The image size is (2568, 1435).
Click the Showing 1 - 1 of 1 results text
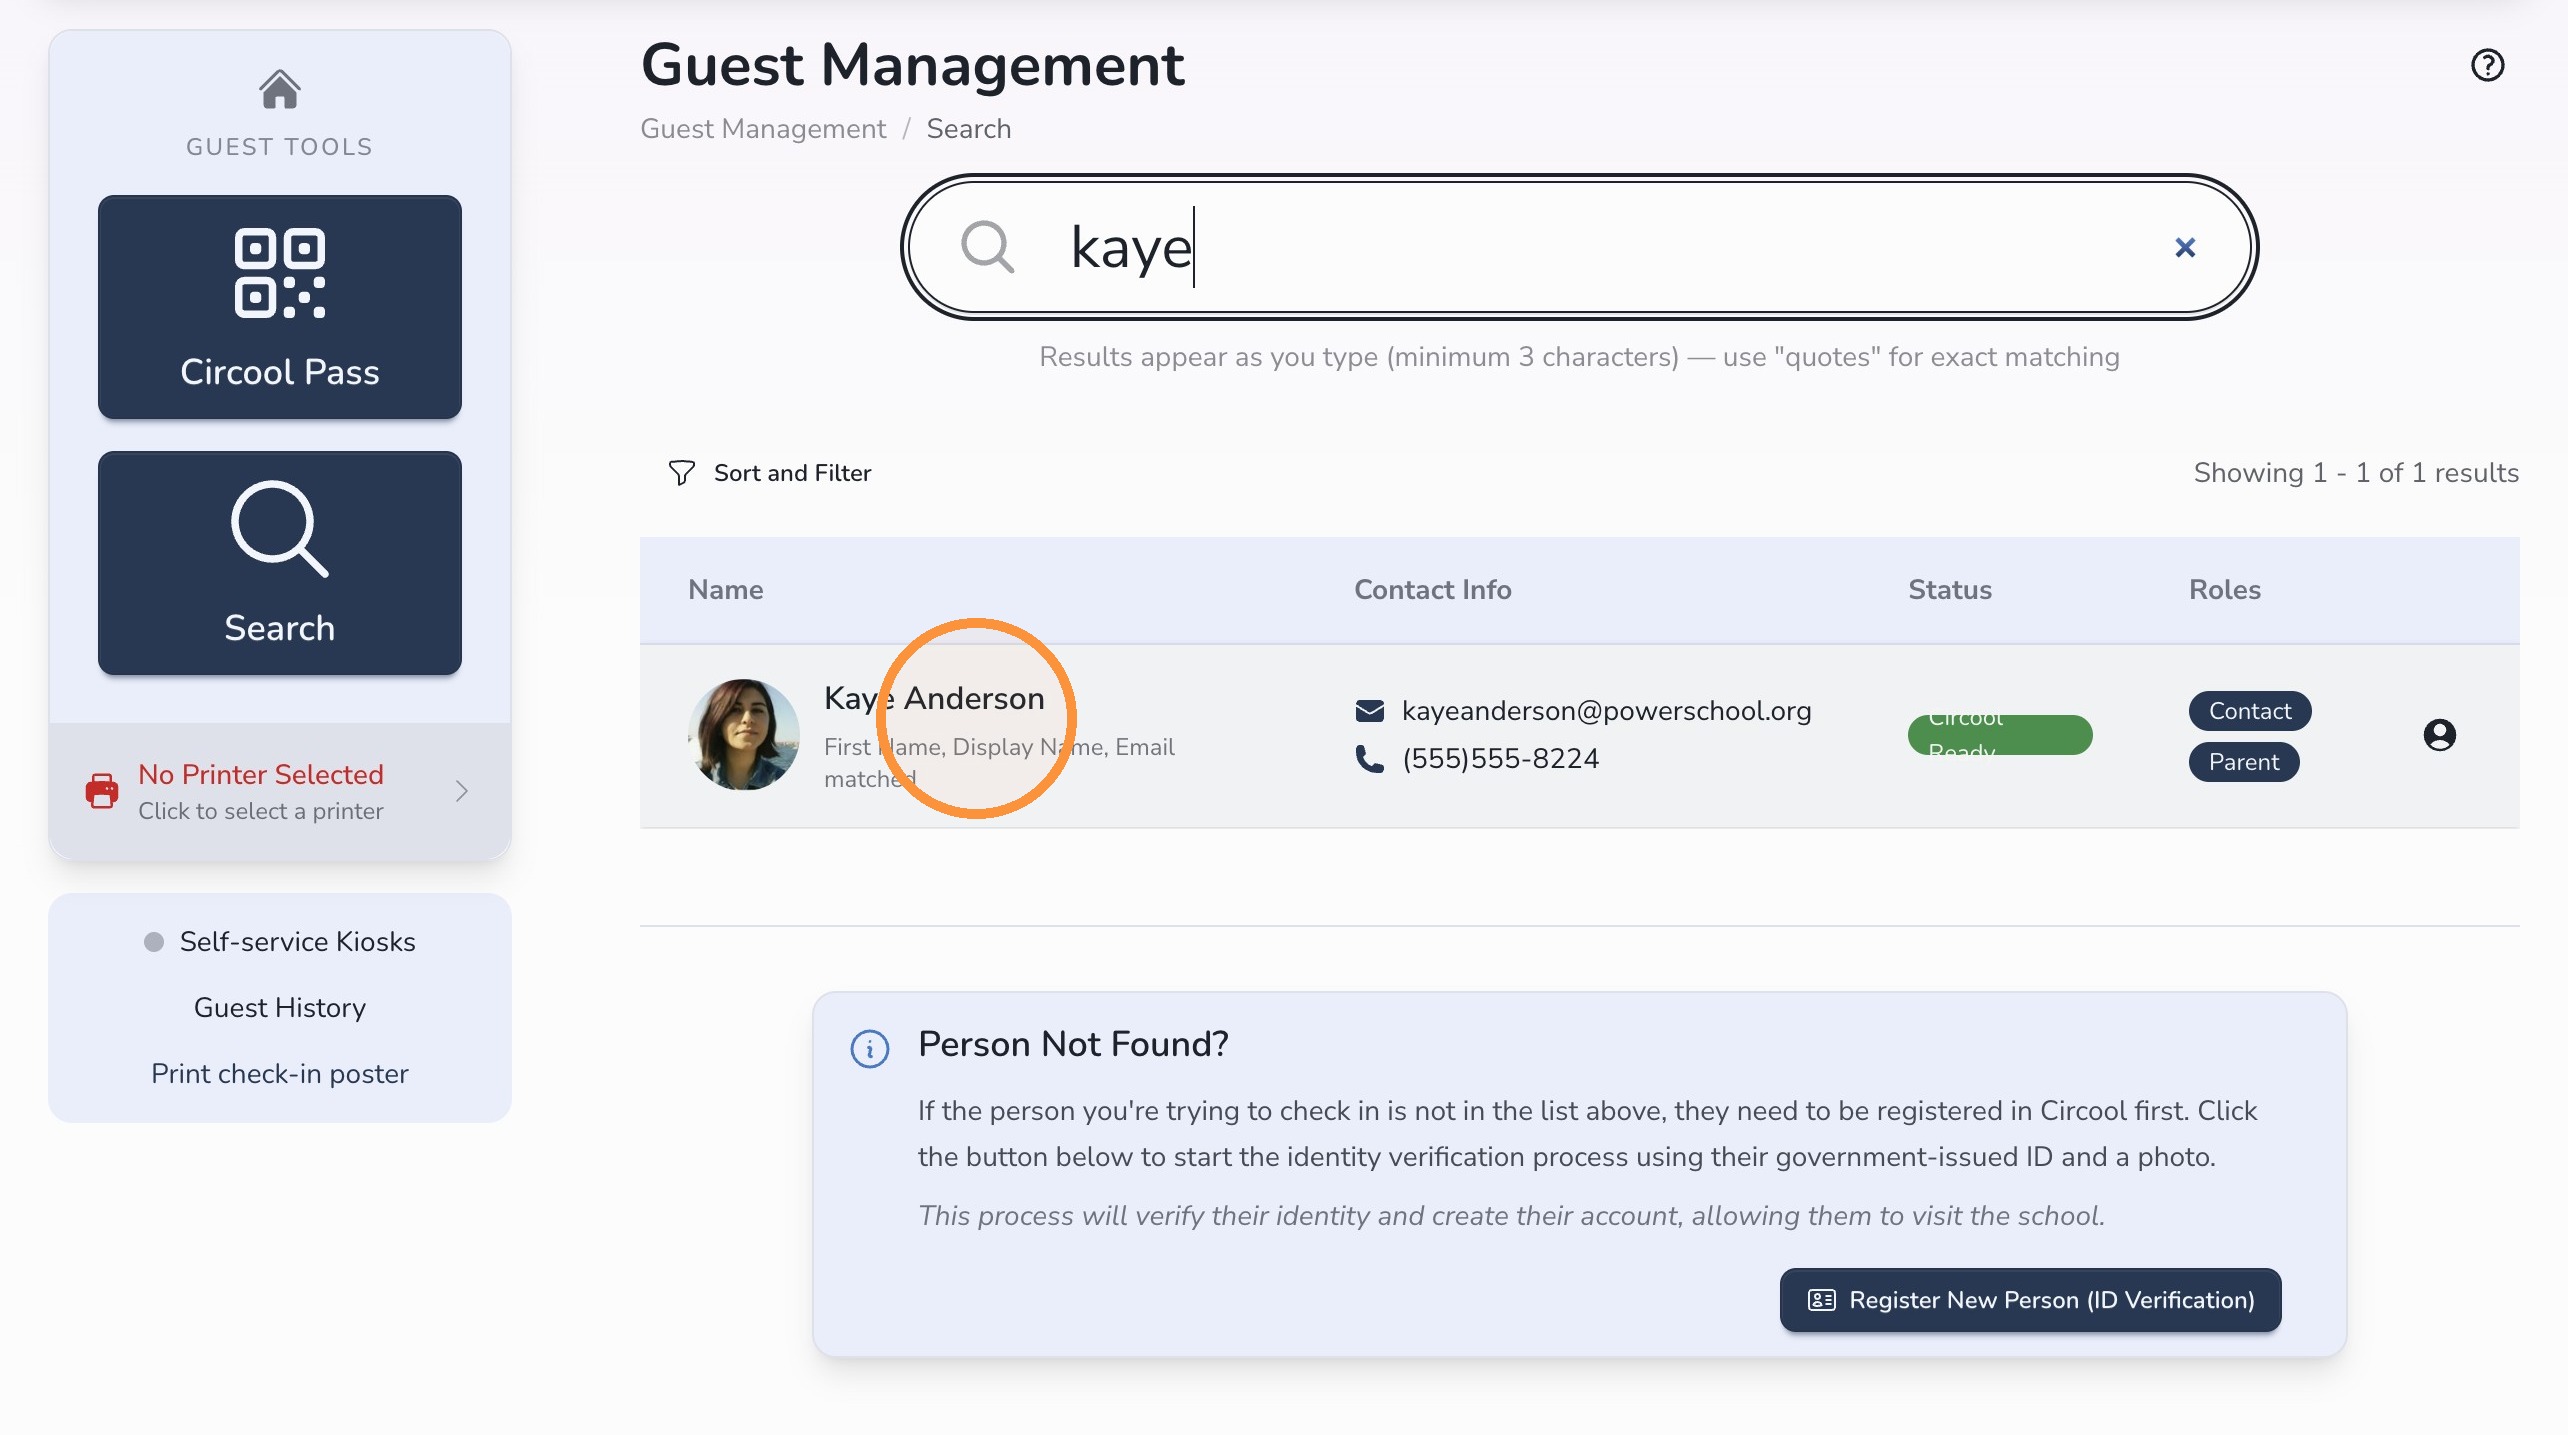click(2356, 473)
